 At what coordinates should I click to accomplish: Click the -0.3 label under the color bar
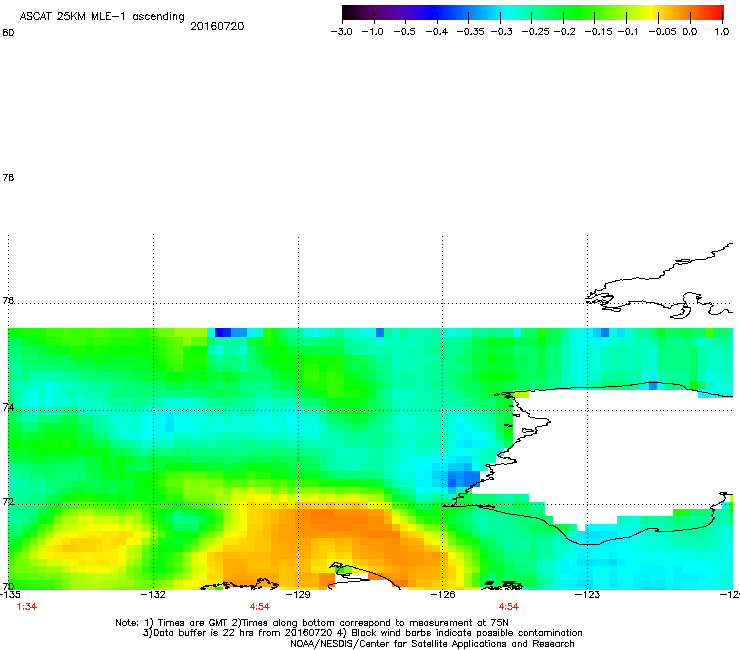pyautogui.click(x=501, y=32)
